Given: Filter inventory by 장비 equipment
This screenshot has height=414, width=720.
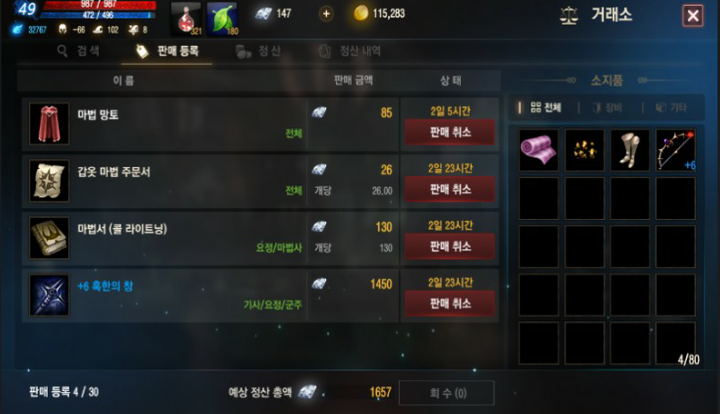Looking at the screenshot, I should [607, 107].
